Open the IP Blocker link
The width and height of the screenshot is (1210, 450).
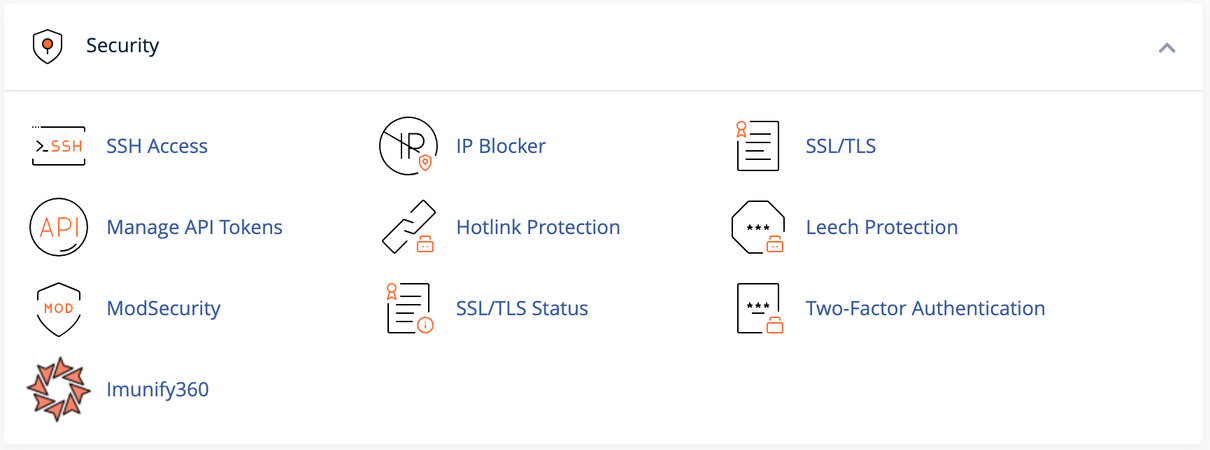pos(501,146)
